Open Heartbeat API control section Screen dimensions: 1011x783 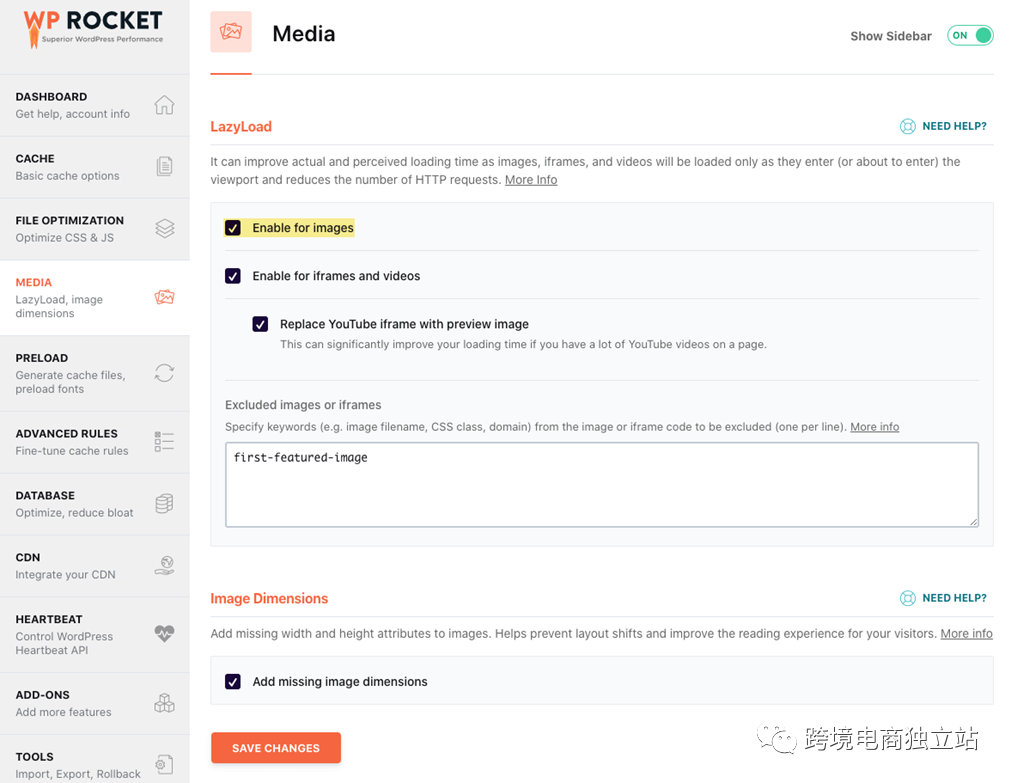click(x=95, y=635)
